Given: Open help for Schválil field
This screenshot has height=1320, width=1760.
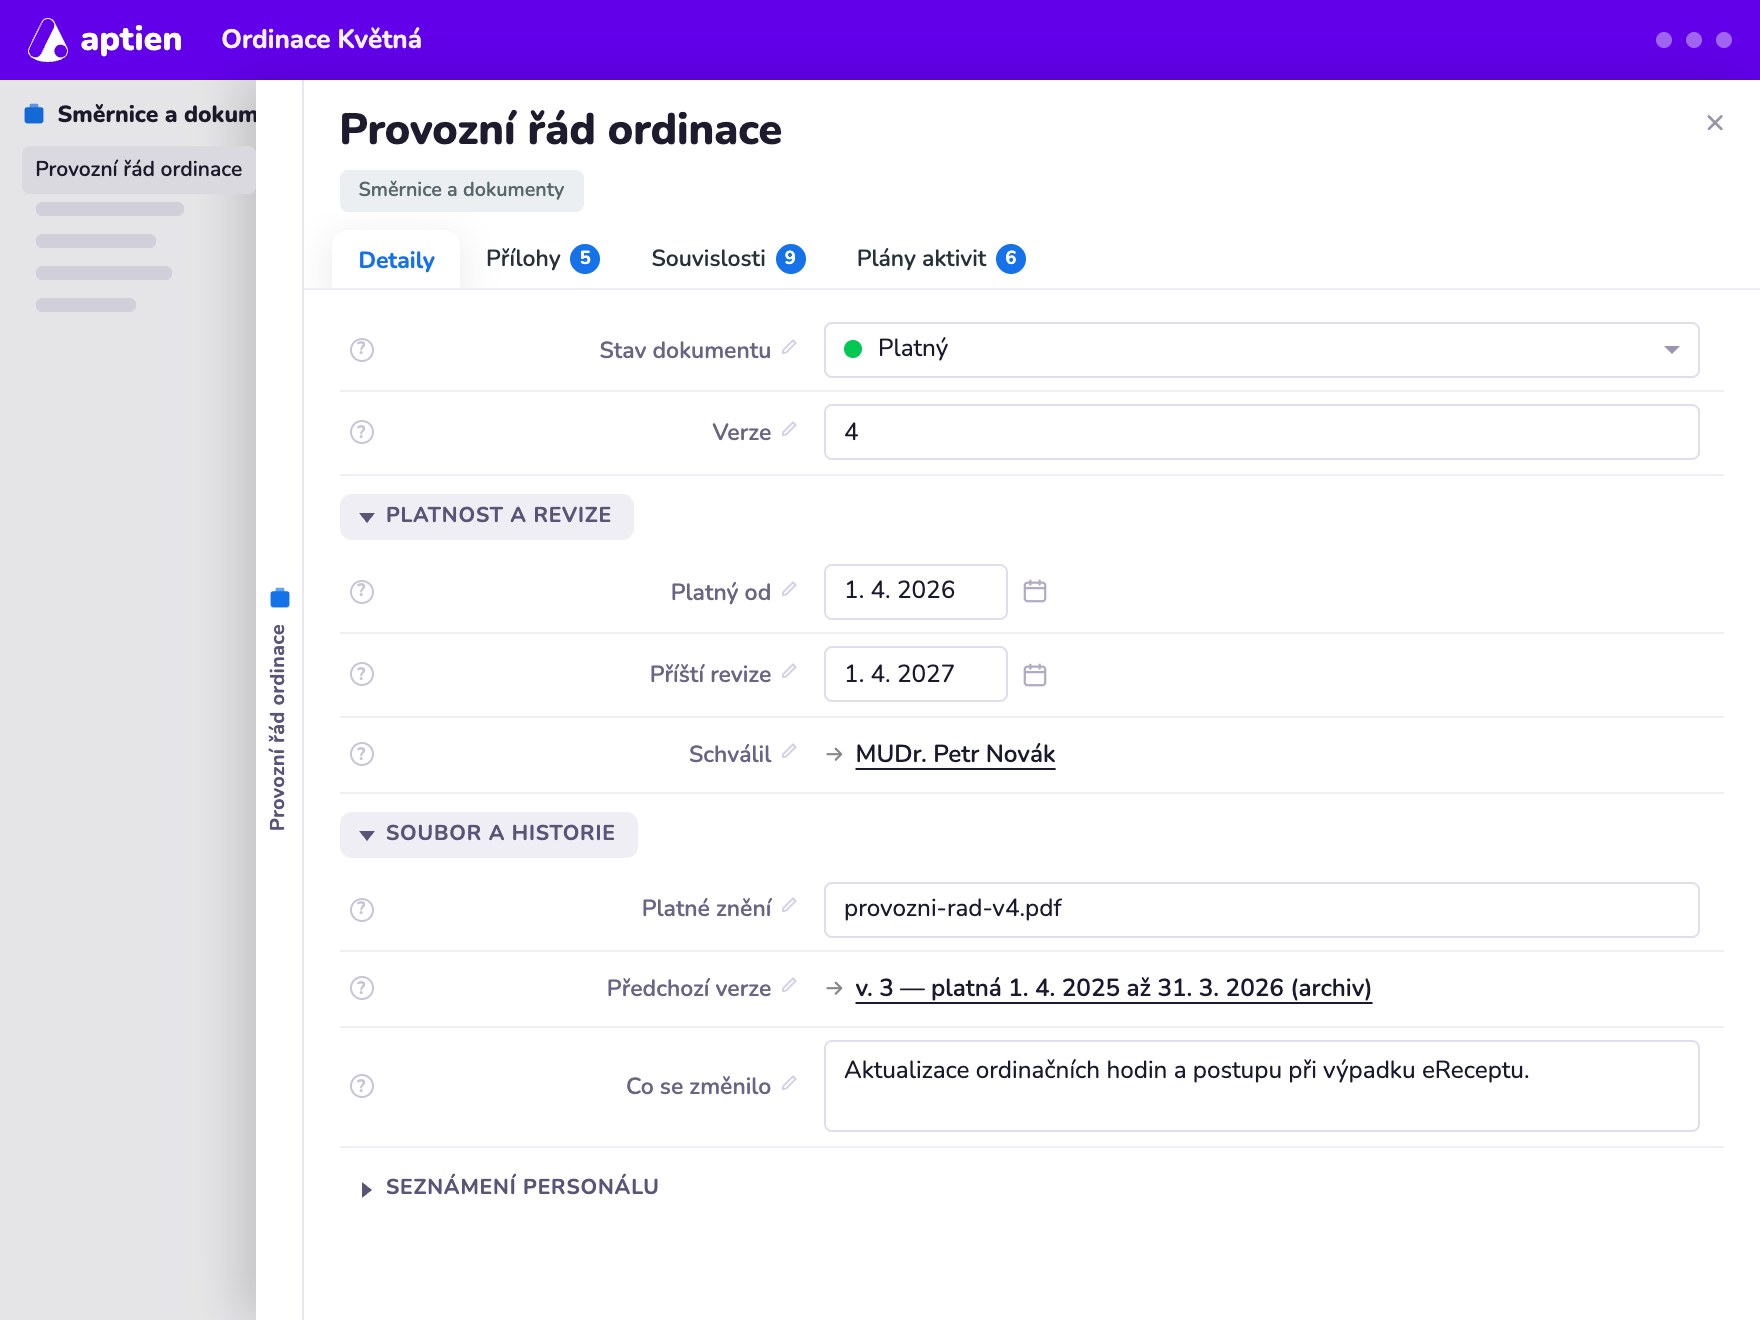Looking at the screenshot, I should 362,754.
